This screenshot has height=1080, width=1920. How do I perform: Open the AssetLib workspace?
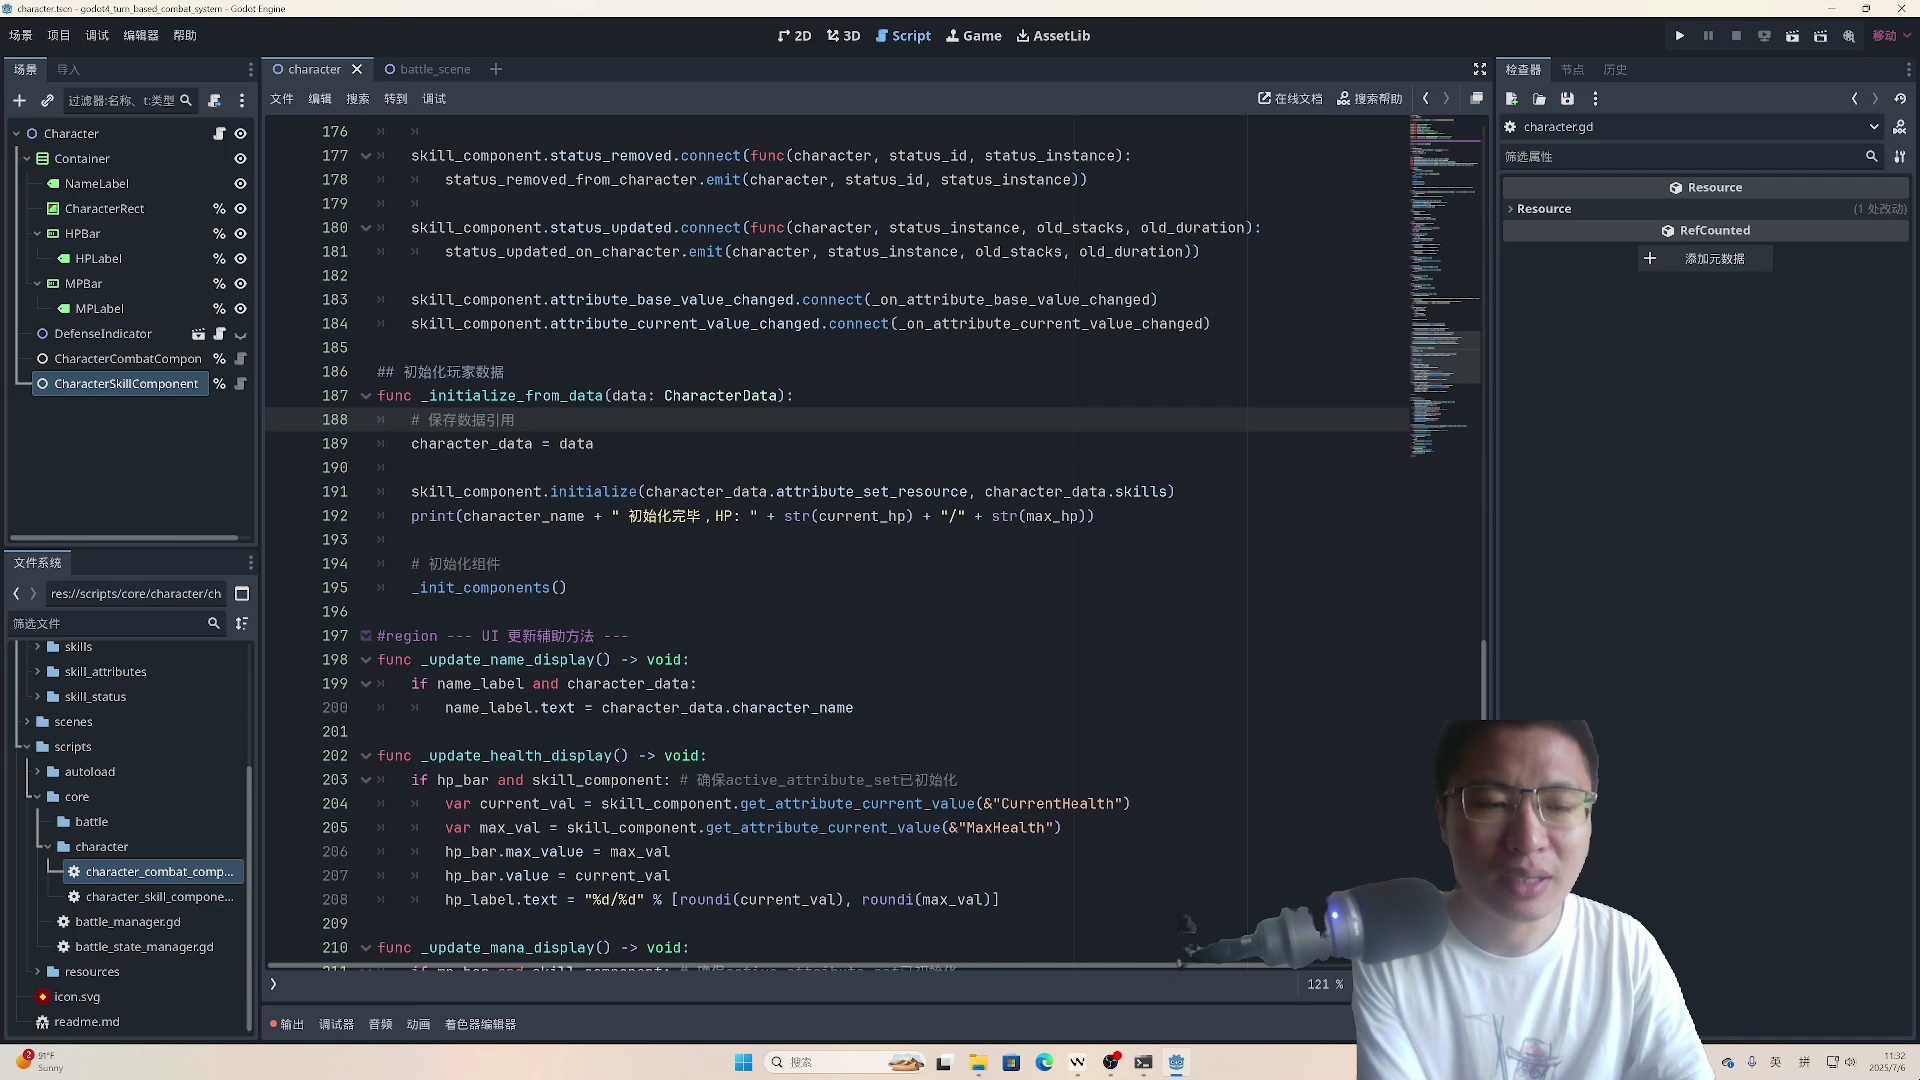tap(1054, 36)
